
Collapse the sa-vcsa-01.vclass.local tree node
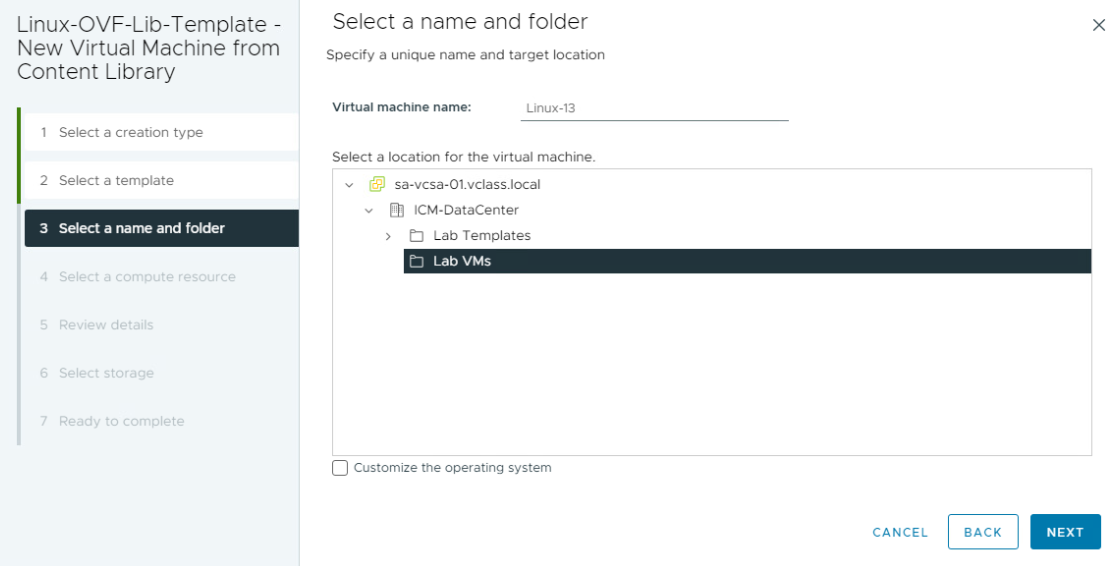click(349, 184)
